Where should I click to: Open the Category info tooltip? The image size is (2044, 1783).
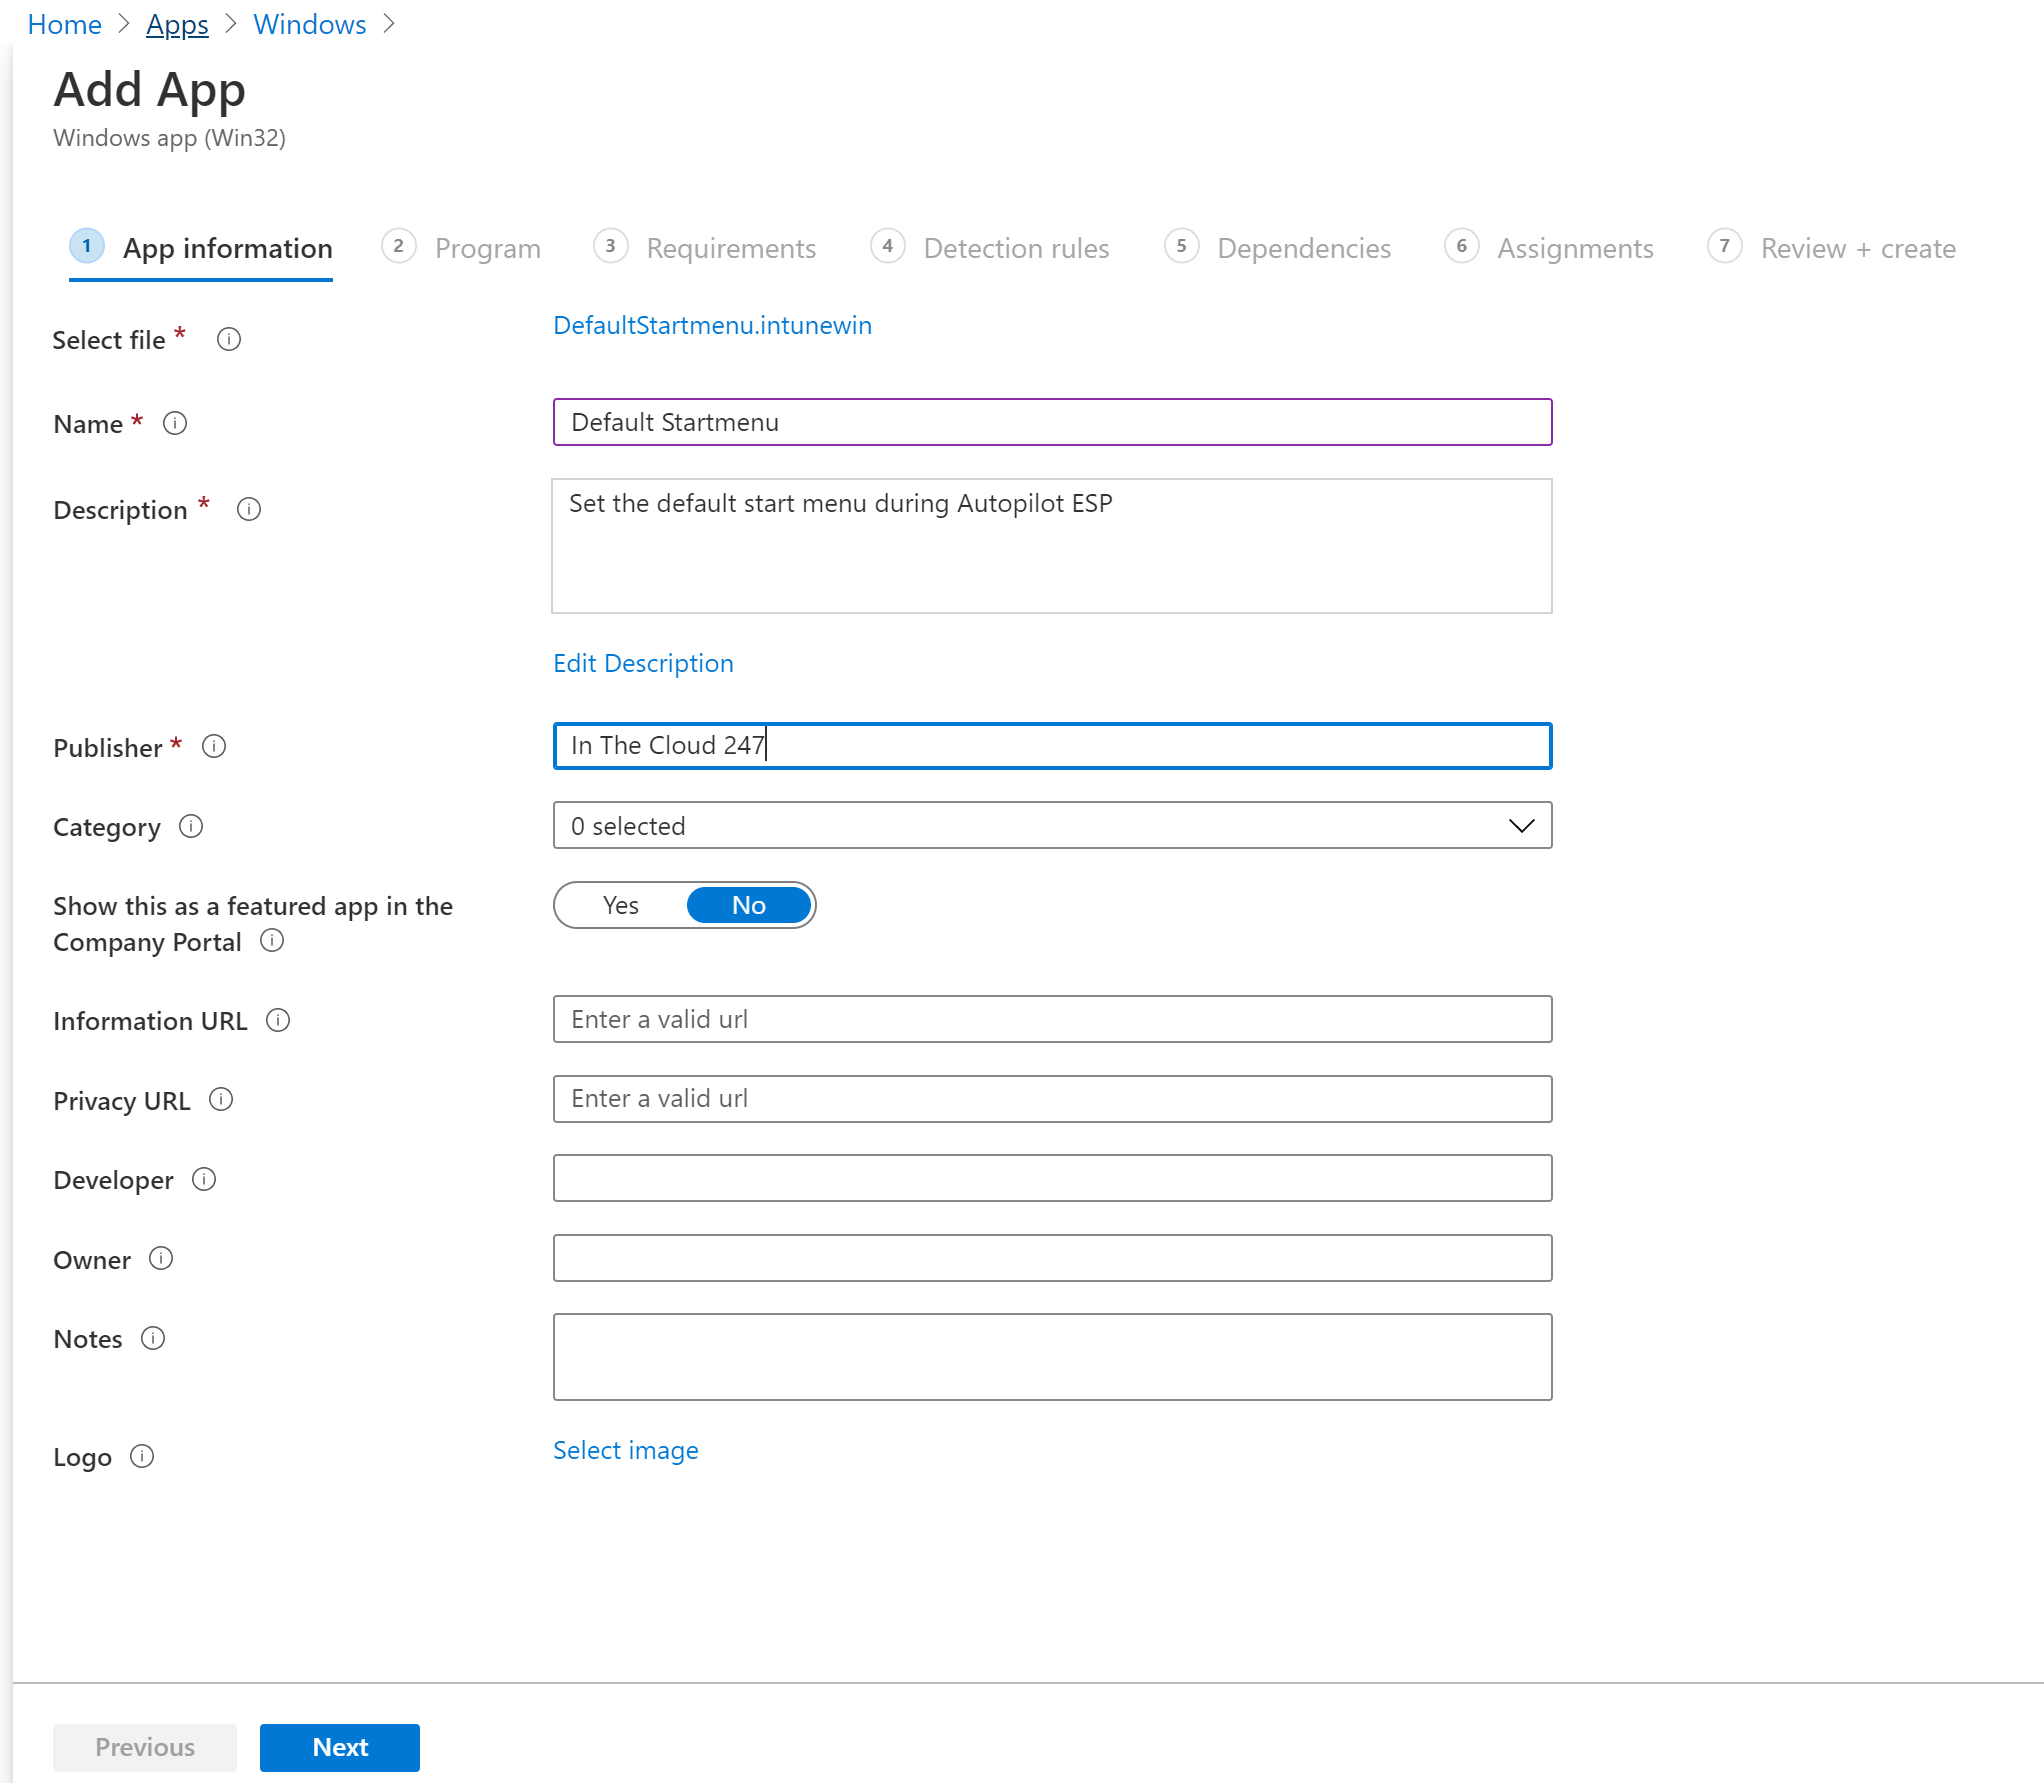click(x=191, y=827)
